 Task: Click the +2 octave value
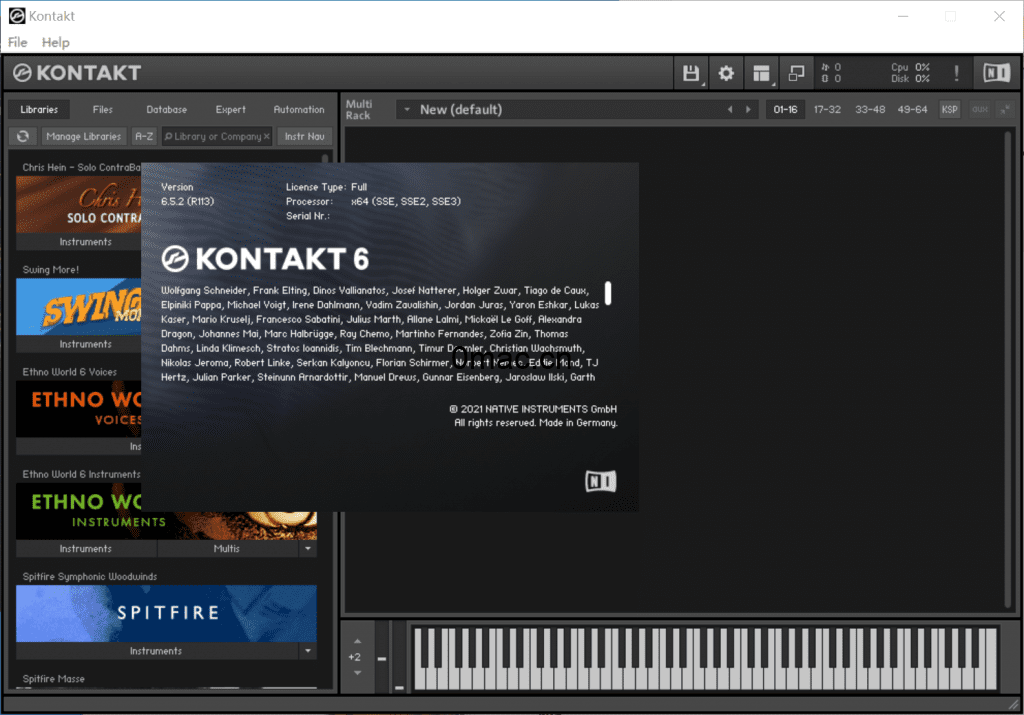(355, 657)
